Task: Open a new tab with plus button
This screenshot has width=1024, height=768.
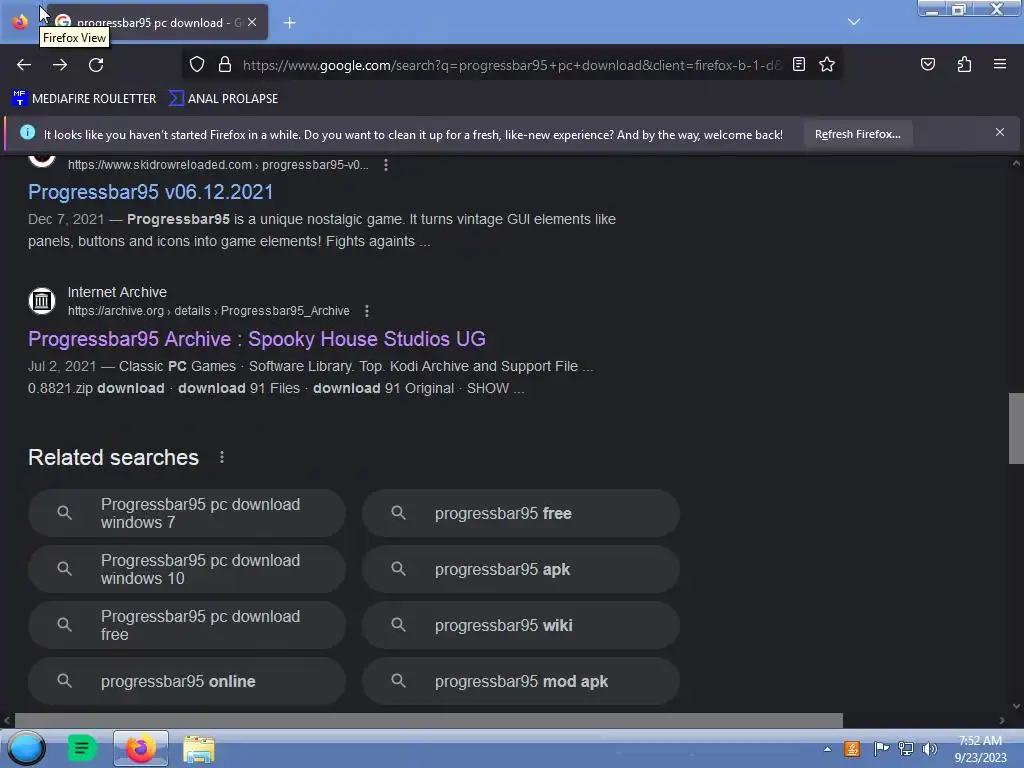Action: (289, 23)
